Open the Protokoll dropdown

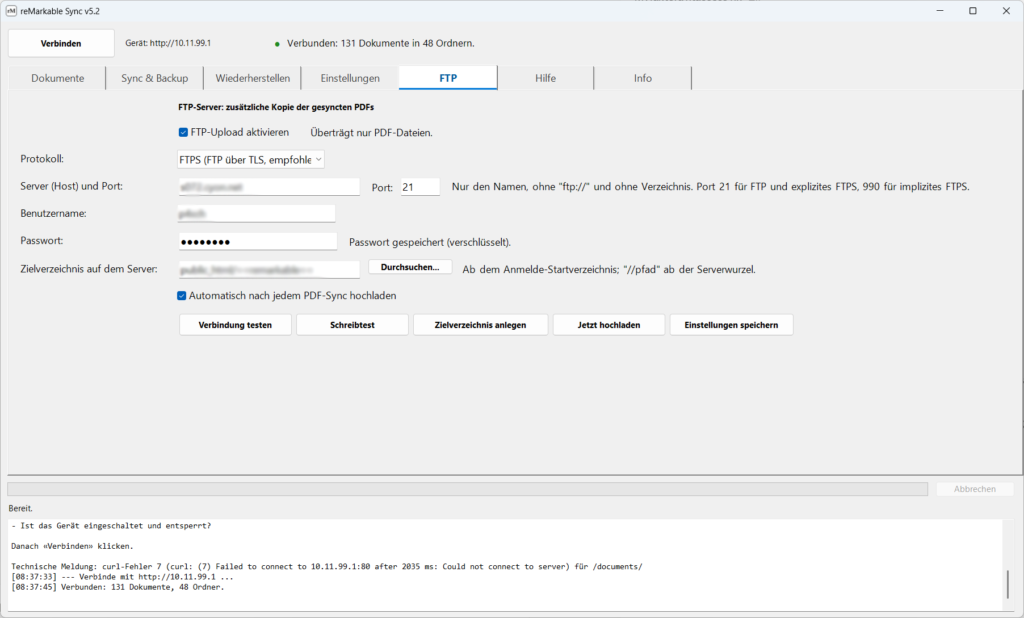click(x=251, y=159)
